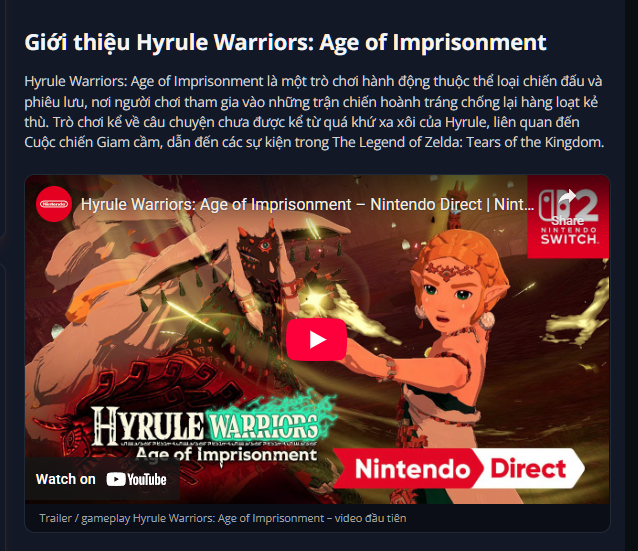The image size is (638, 551).
Task: Click the Share arrow icon on video
Action: pos(568,198)
